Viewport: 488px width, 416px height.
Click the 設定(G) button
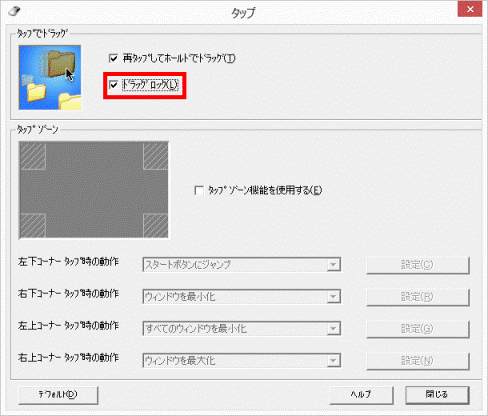click(x=418, y=329)
